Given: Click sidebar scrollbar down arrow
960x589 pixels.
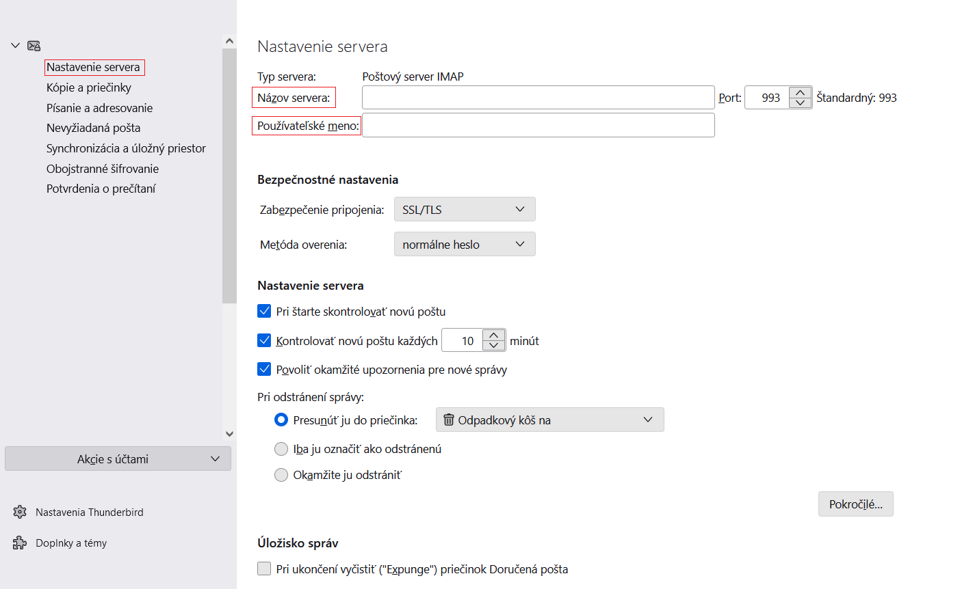Looking at the screenshot, I should (230, 433).
